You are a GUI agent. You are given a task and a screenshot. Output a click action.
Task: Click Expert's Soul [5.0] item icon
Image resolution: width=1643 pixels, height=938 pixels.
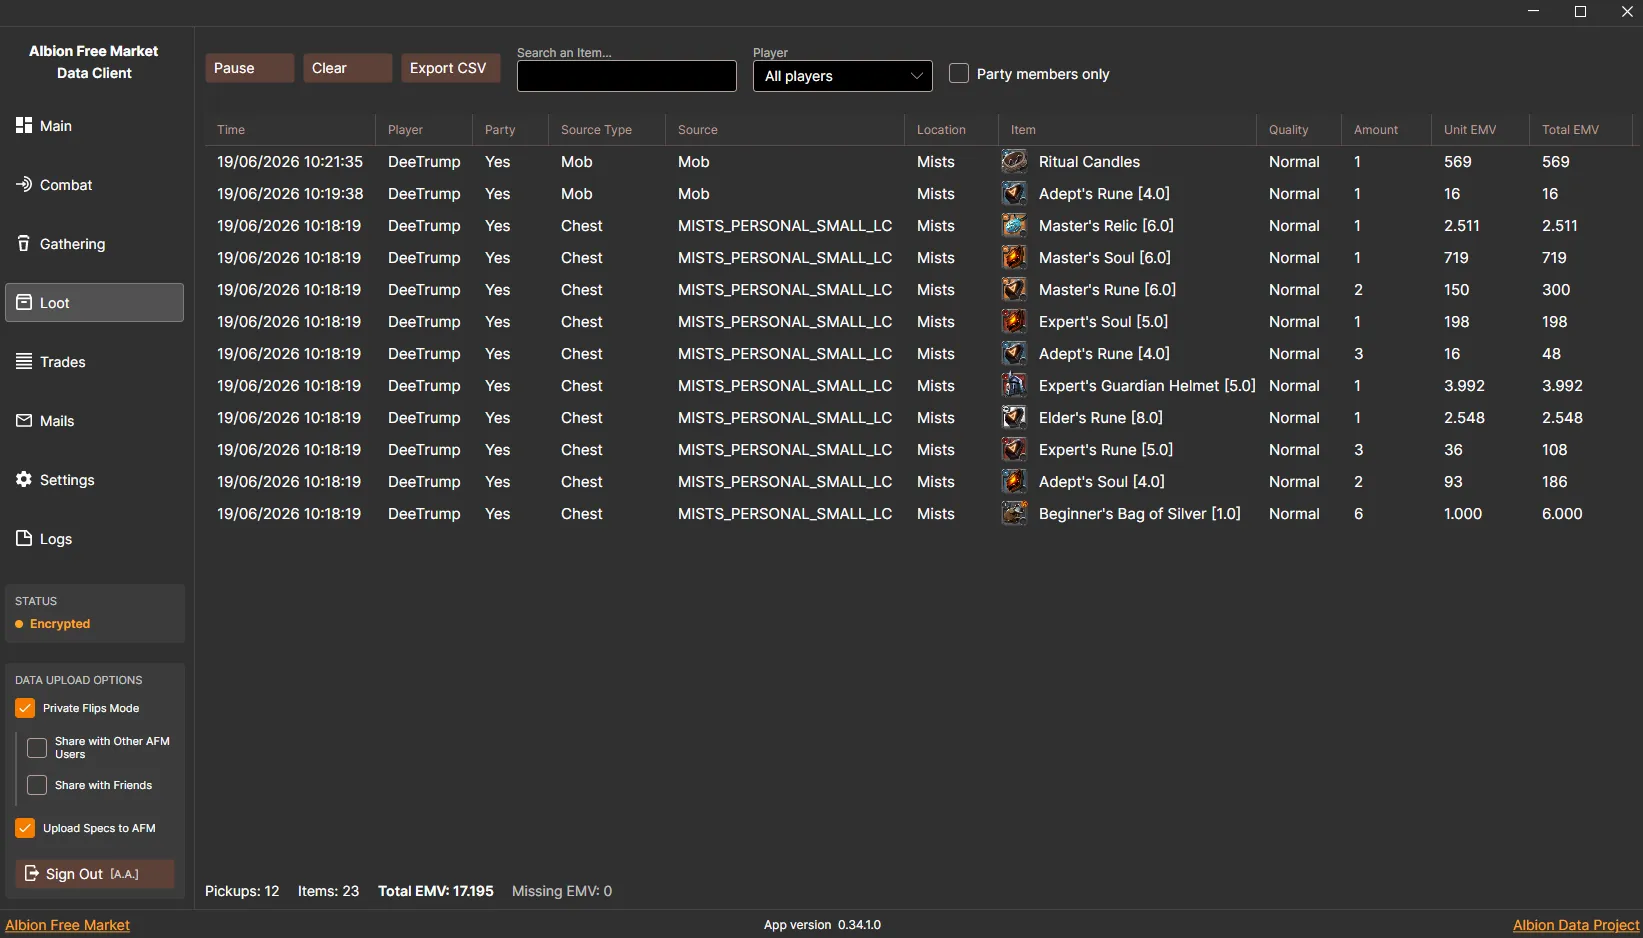coord(1014,321)
